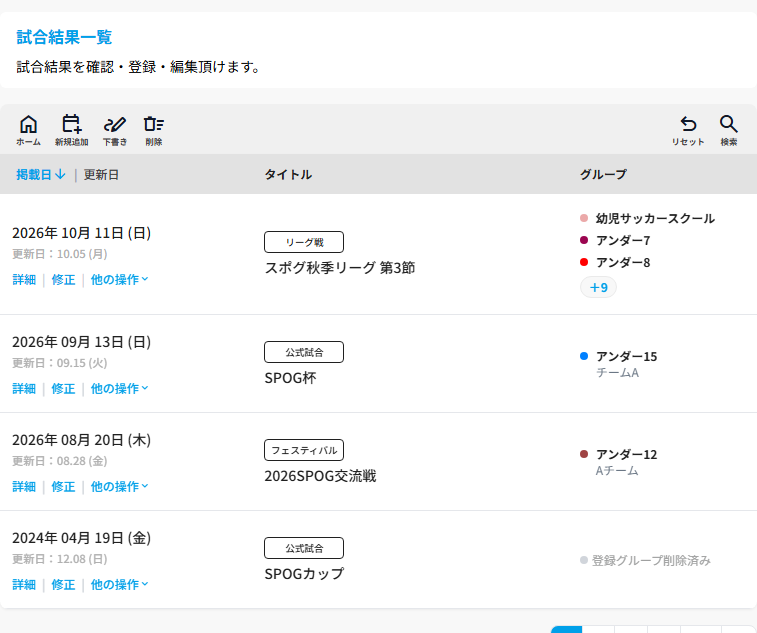
Task: Select the title SPOGカップ
Action: point(305,574)
